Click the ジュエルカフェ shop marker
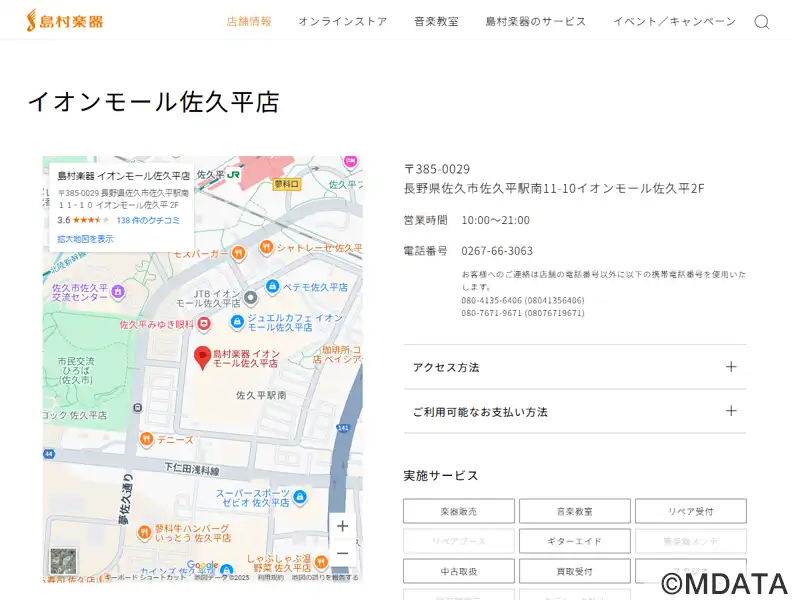Viewport: 800px width, 600px height. pyautogui.click(x=237, y=322)
